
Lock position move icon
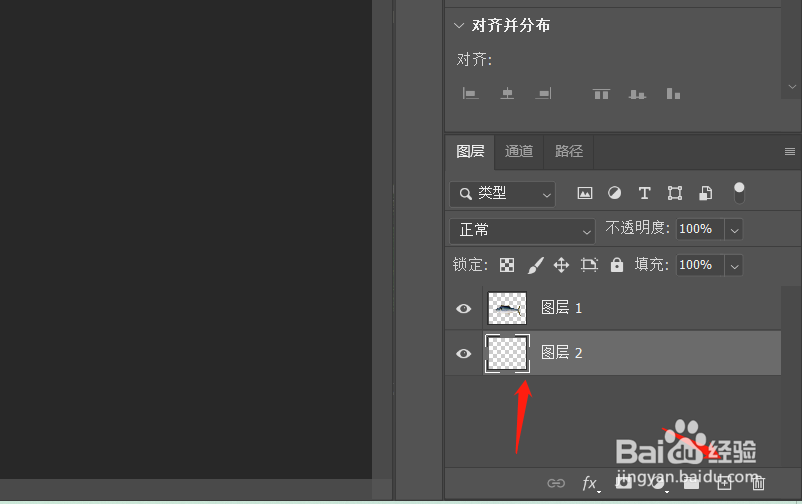pyautogui.click(x=561, y=265)
